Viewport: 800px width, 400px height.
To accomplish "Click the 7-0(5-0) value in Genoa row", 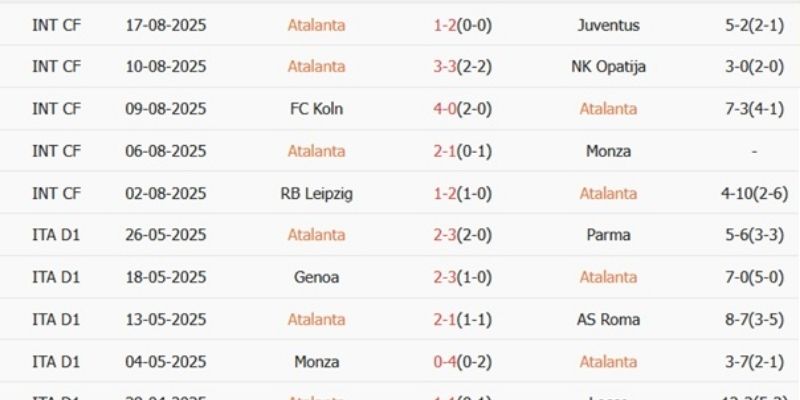I will click(753, 277).
